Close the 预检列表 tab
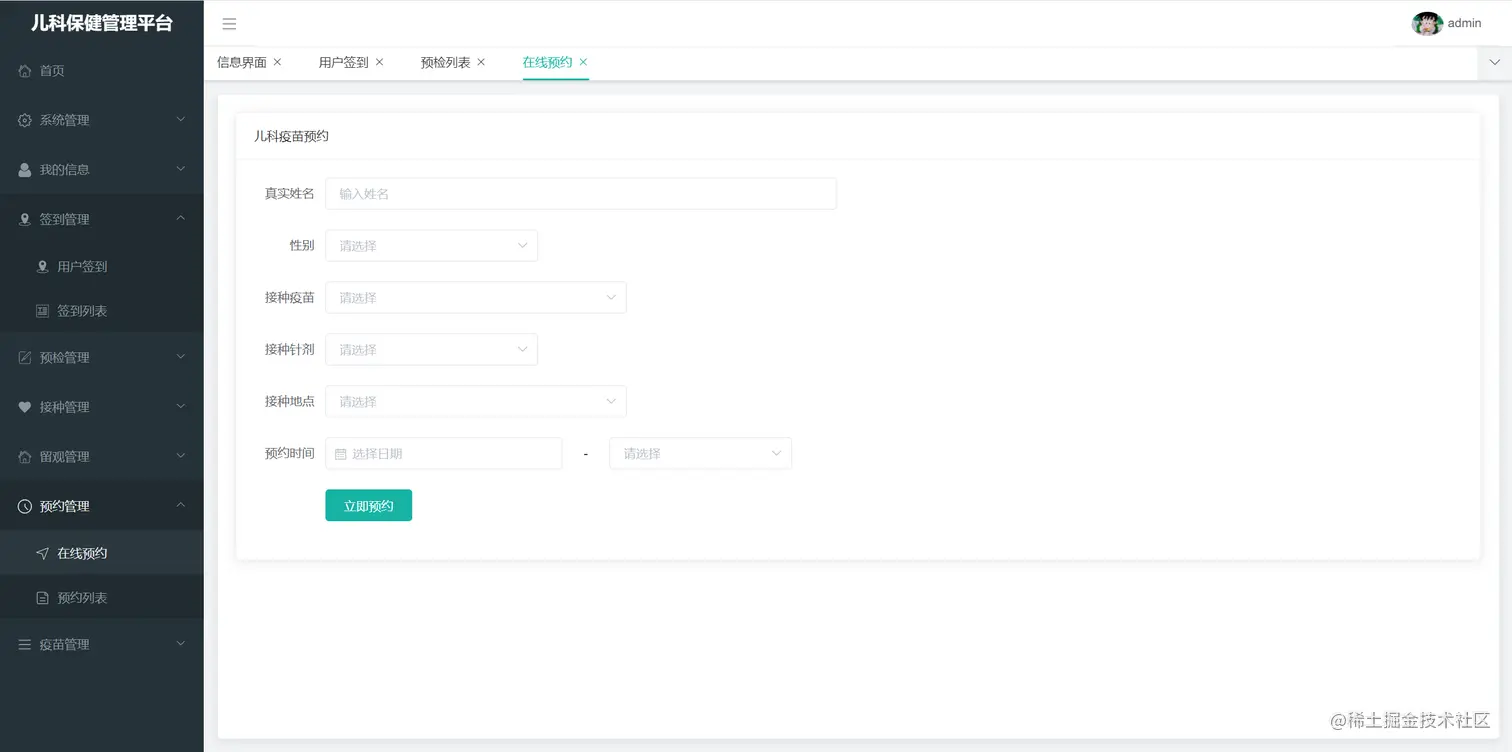Screen dimensions: 1512x752 coord(481,62)
